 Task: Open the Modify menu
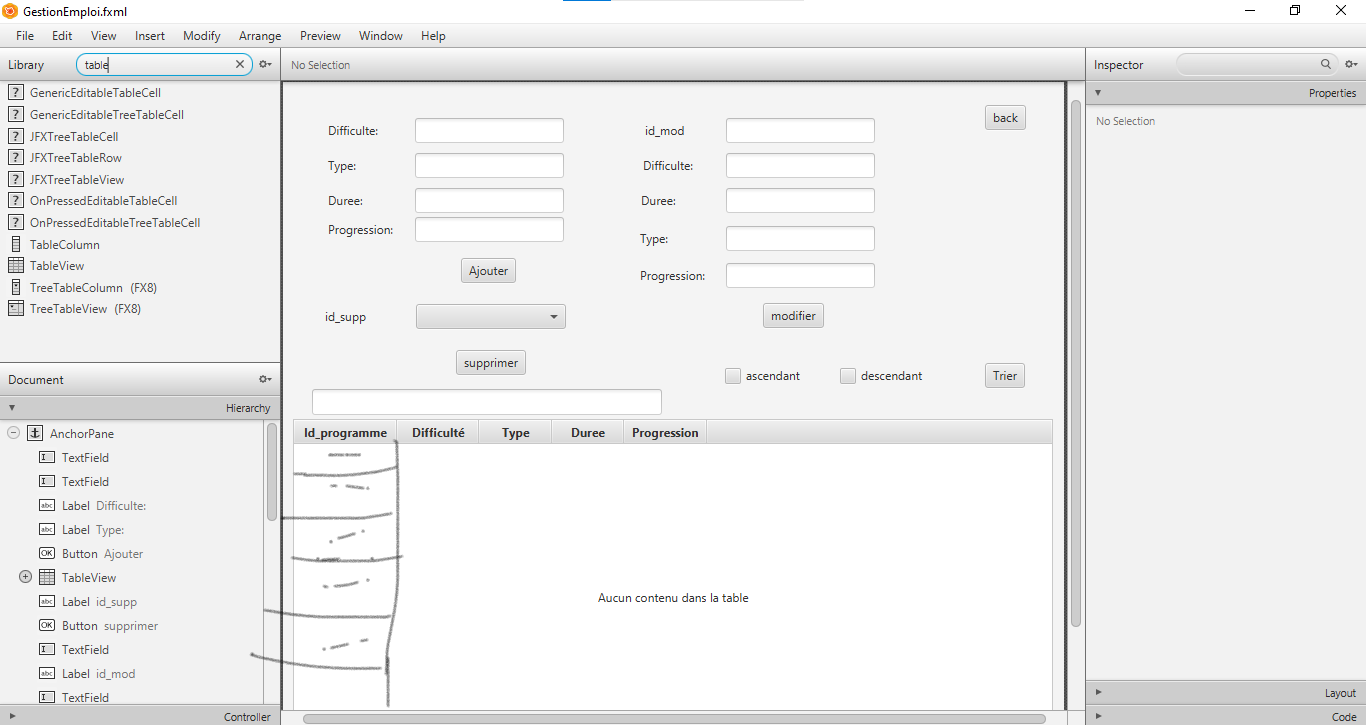pos(201,35)
